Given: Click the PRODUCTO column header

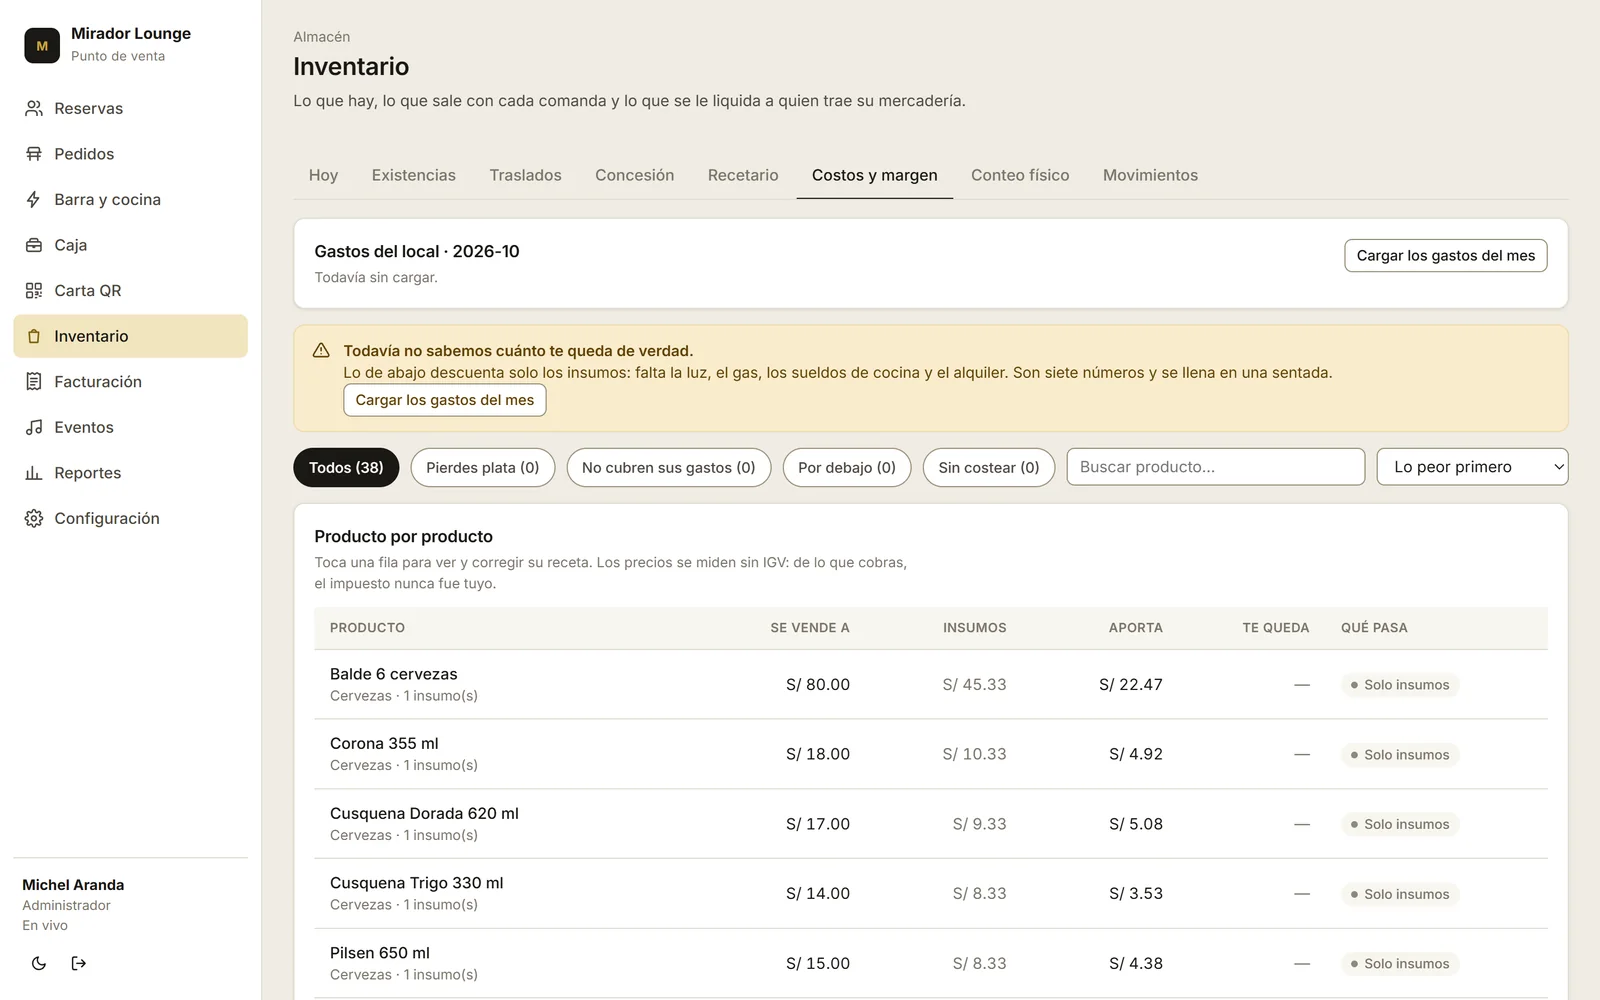Looking at the screenshot, I should click(x=367, y=628).
